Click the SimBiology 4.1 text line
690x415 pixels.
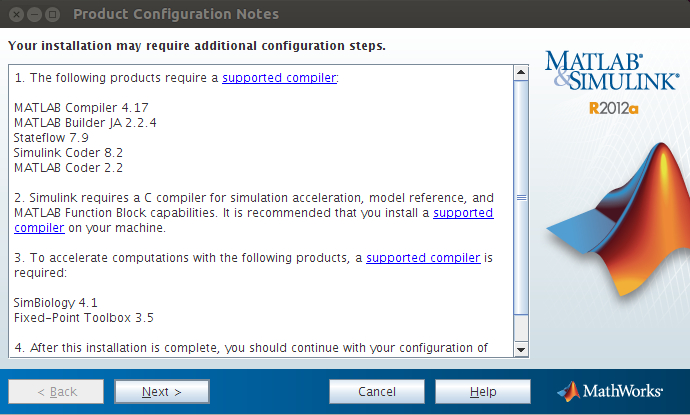pos(56,302)
